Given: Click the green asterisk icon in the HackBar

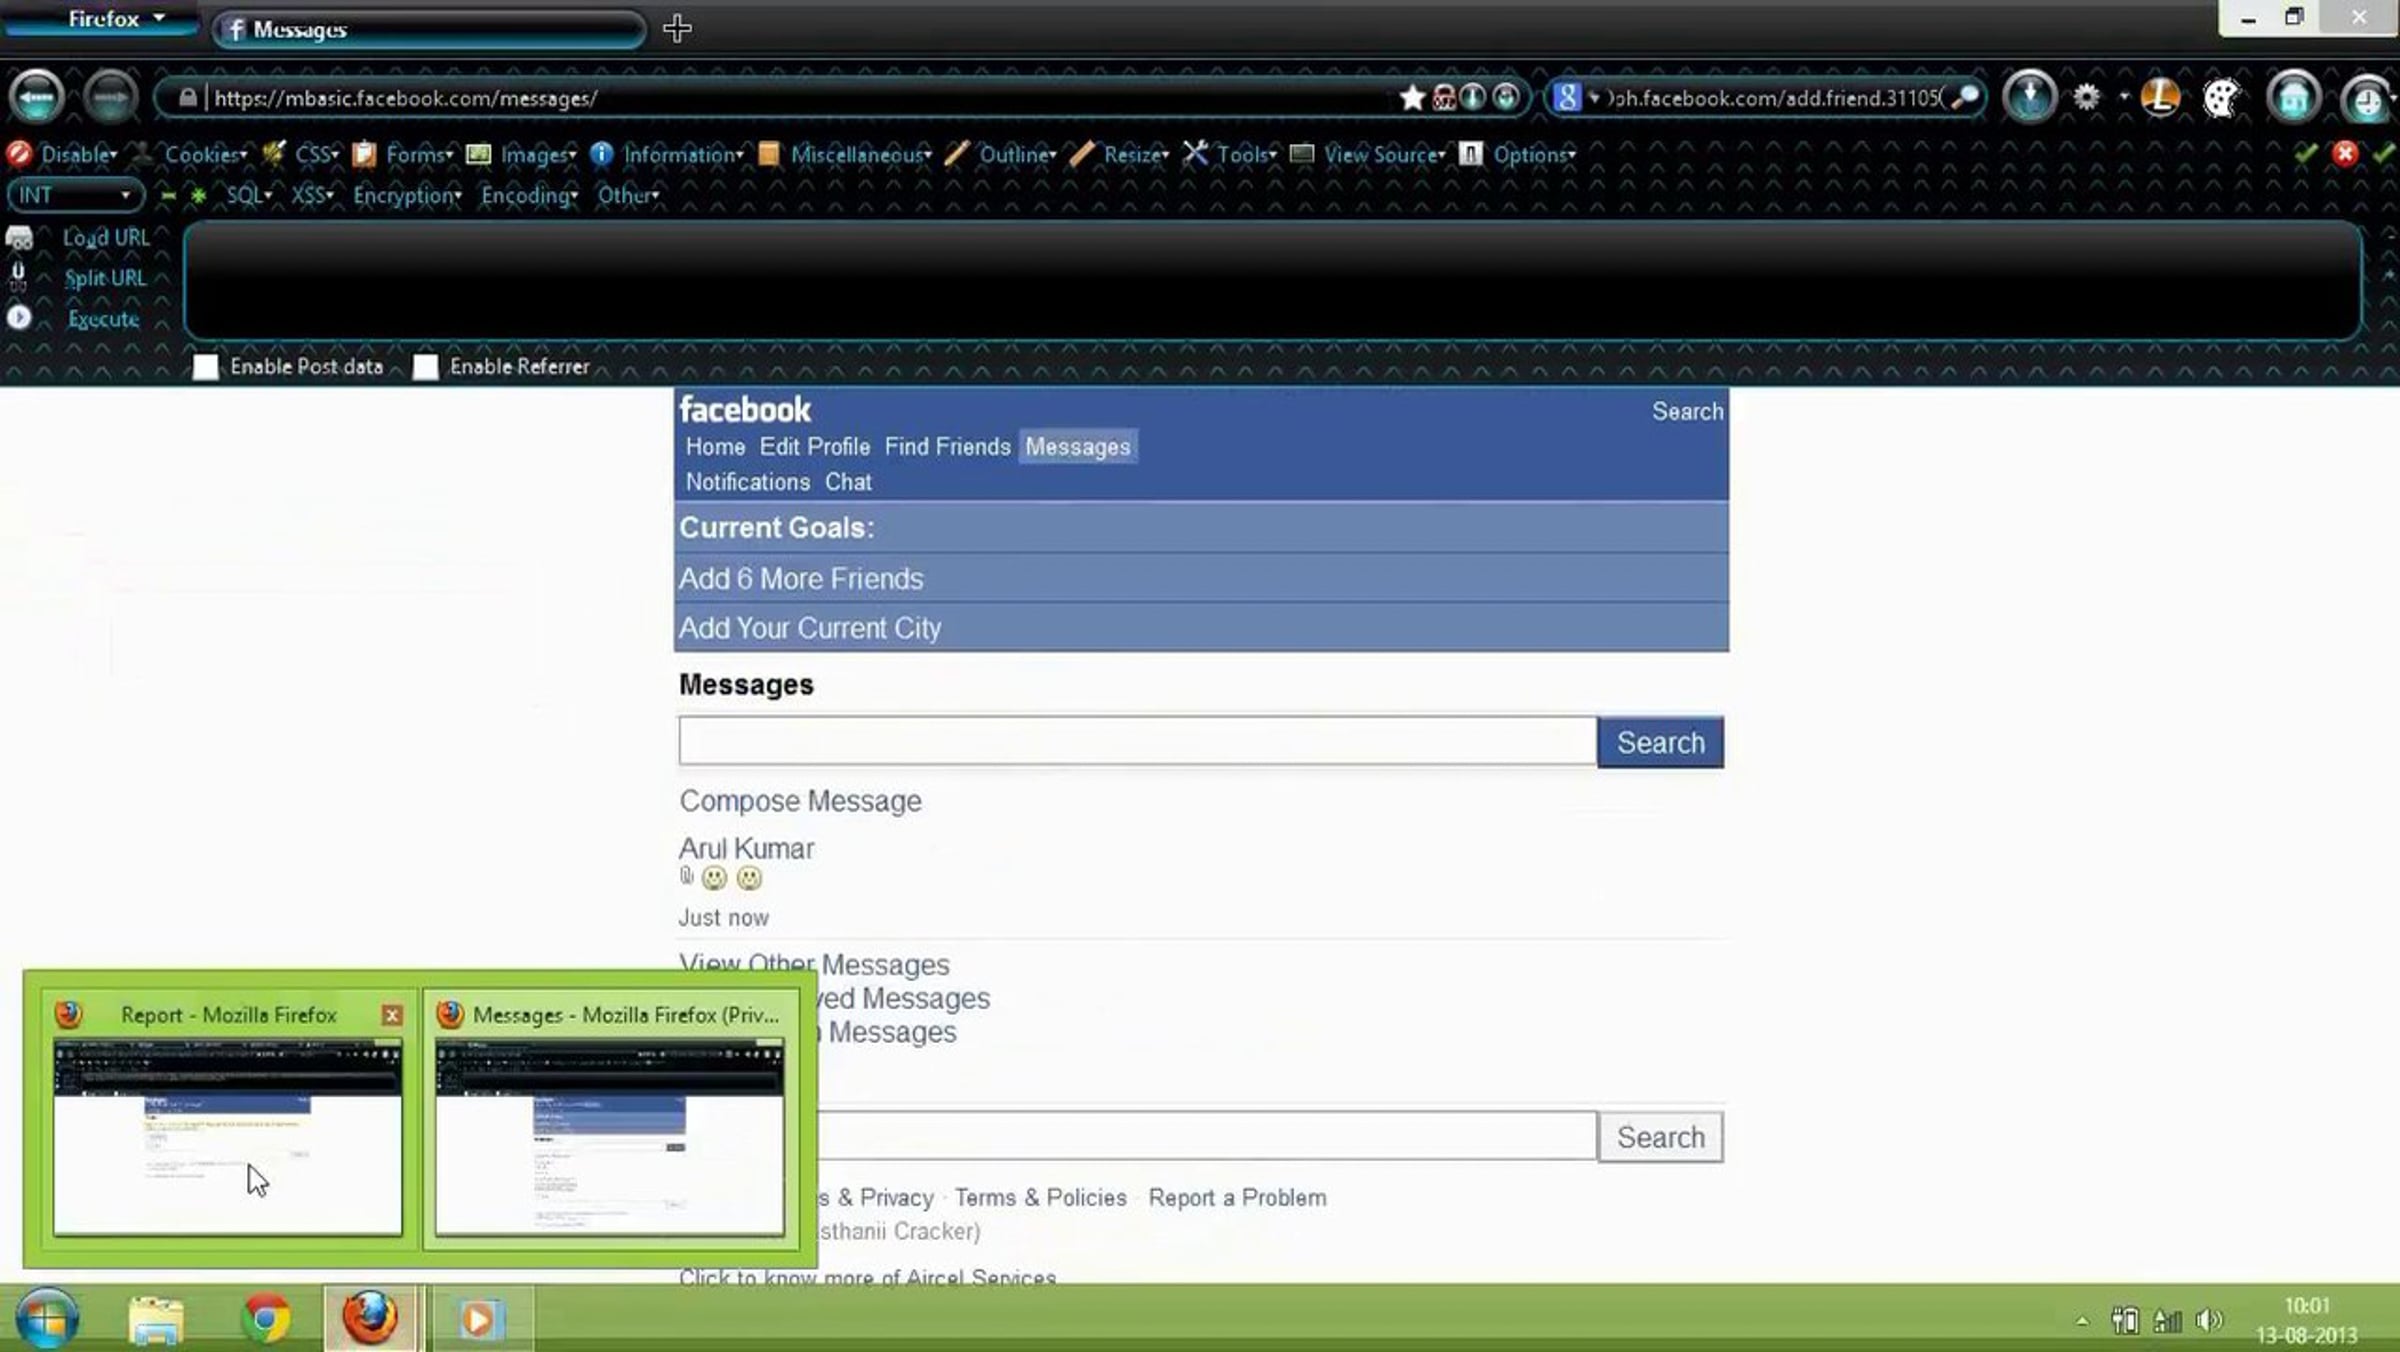Looking at the screenshot, I should [x=198, y=195].
